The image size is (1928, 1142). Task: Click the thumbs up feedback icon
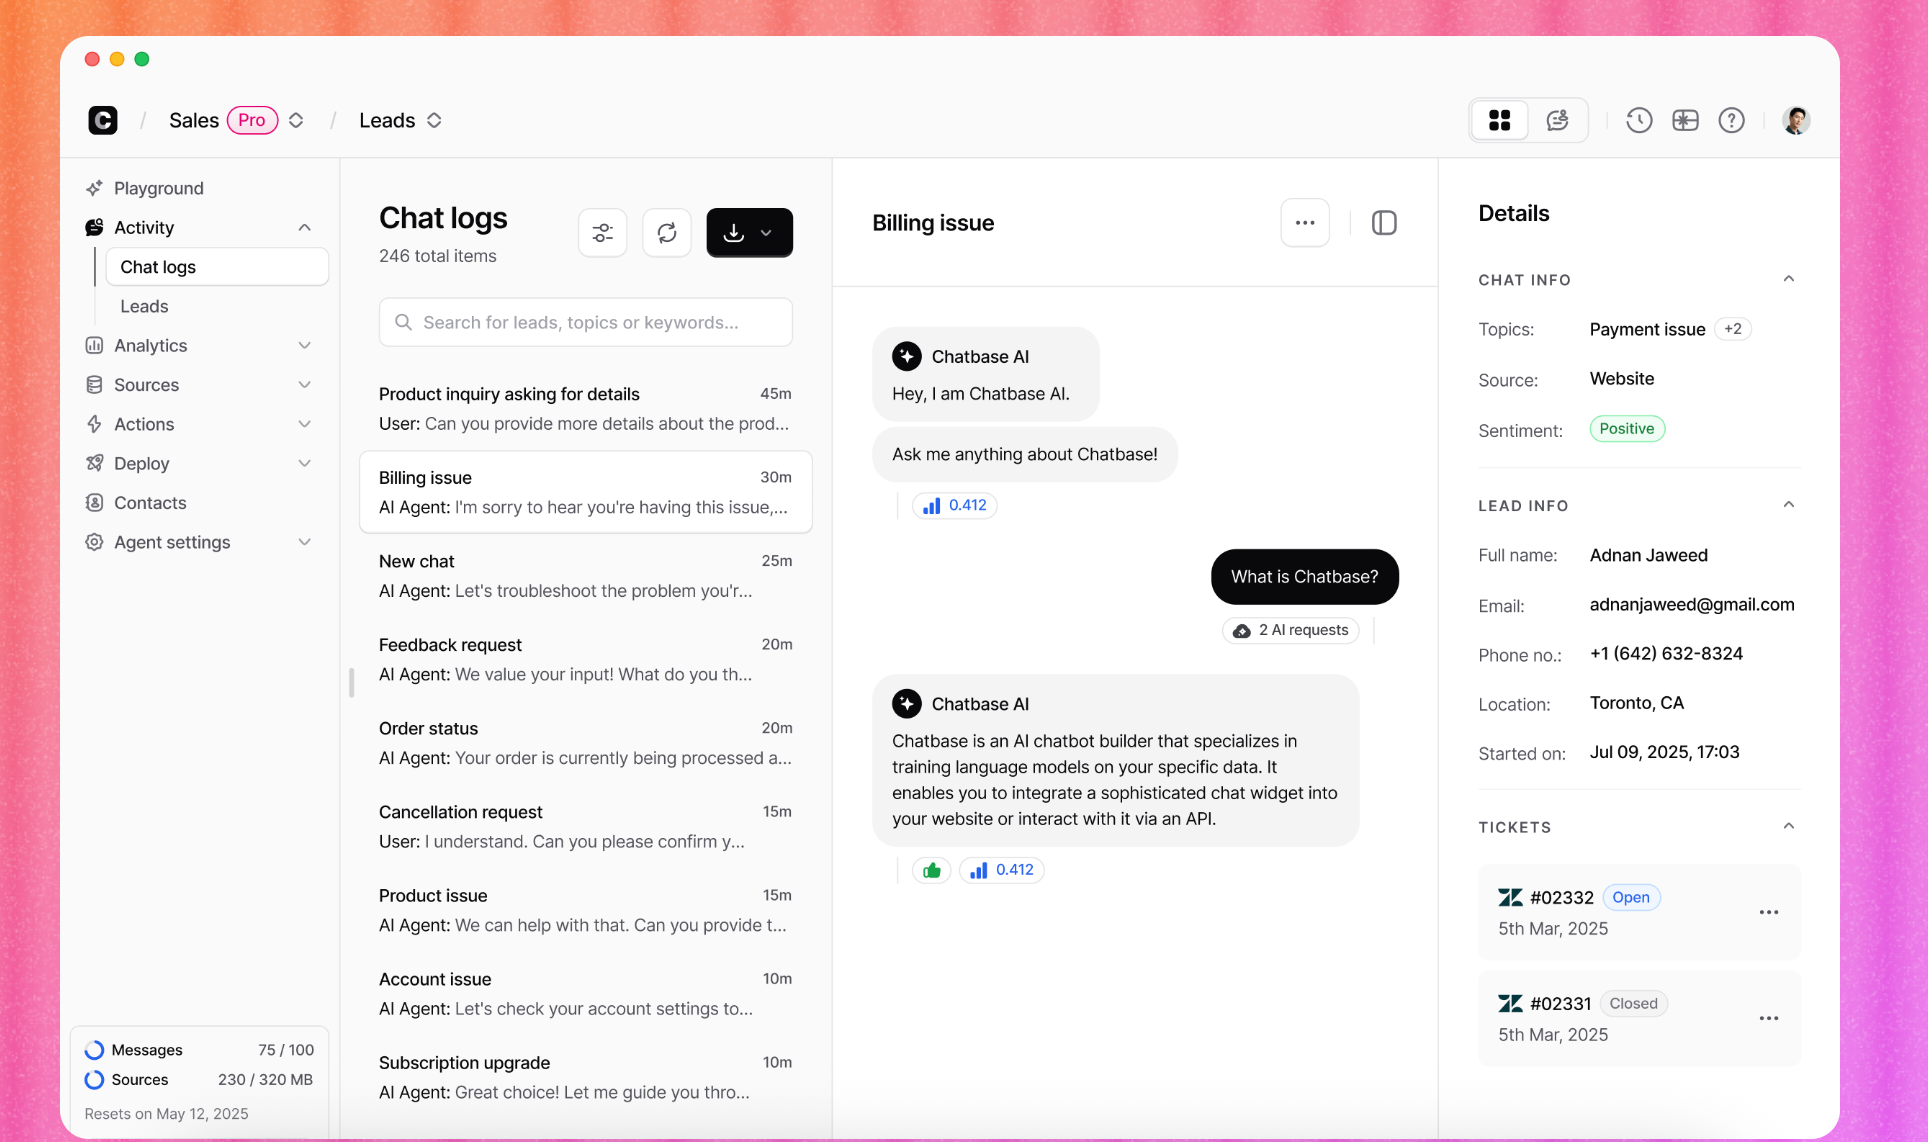coord(932,870)
